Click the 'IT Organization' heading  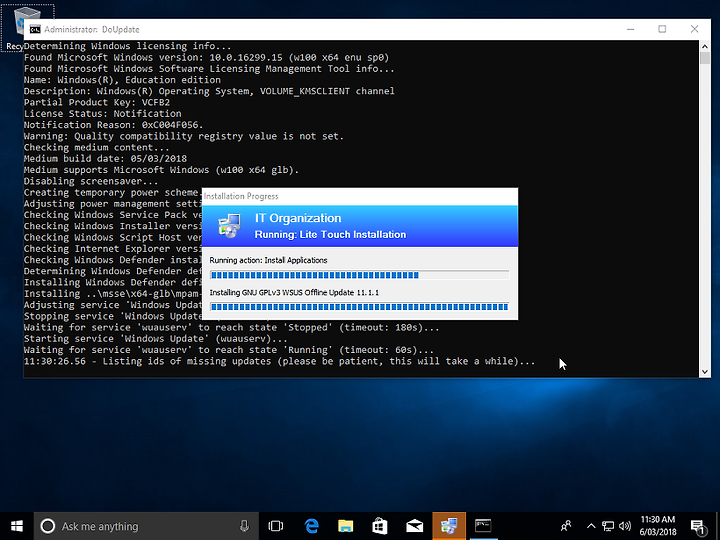(298, 218)
